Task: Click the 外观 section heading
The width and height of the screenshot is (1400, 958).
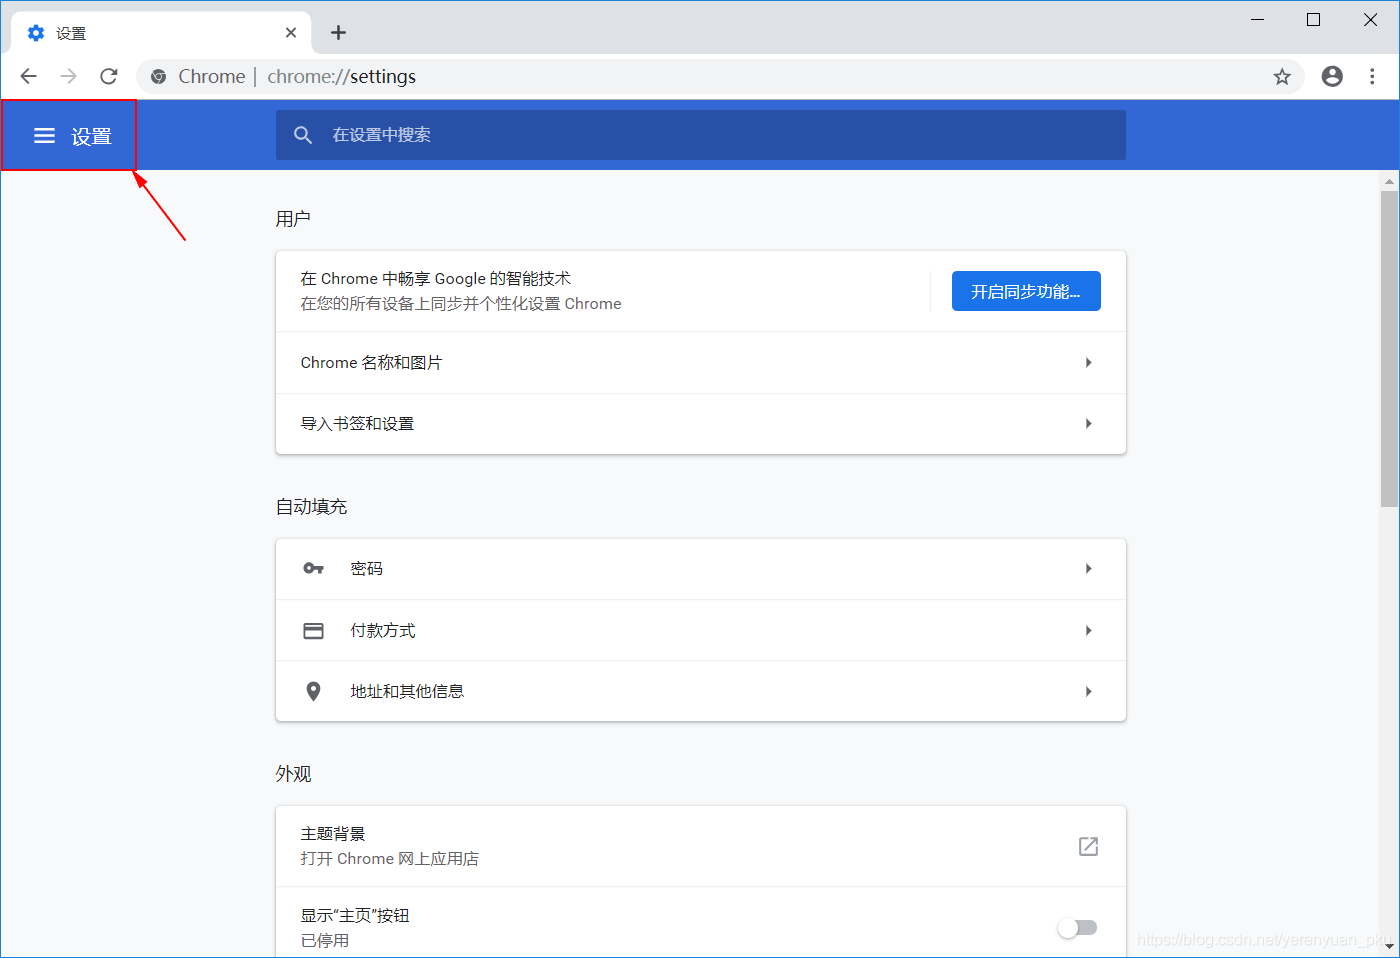Action: (294, 774)
